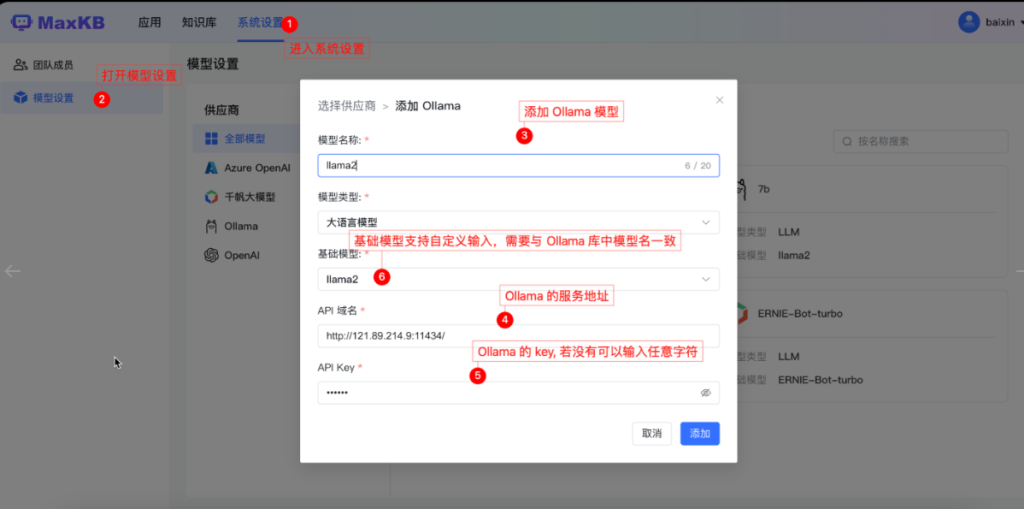The height and width of the screenshot is (509, 1024).
Task: Click the baixin user avatar
Action: [968, 22]
